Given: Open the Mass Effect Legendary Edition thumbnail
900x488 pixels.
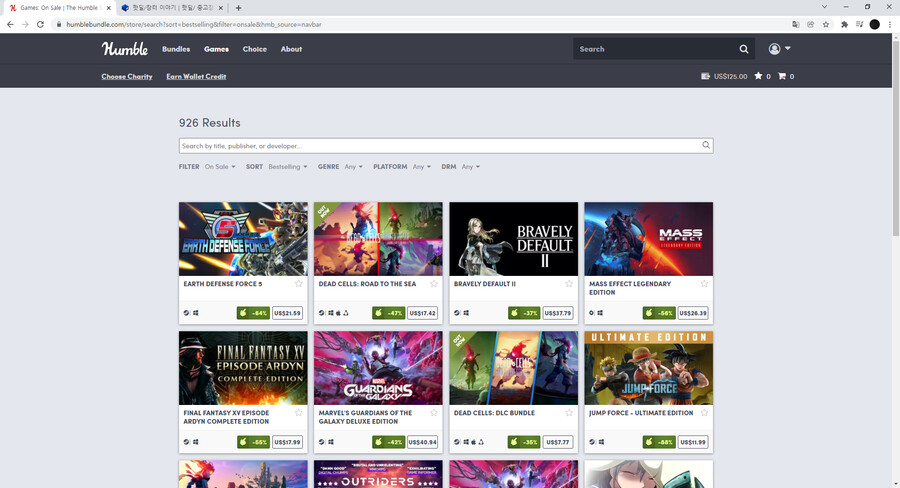Looking at the screenshot, I should (648, 239).
